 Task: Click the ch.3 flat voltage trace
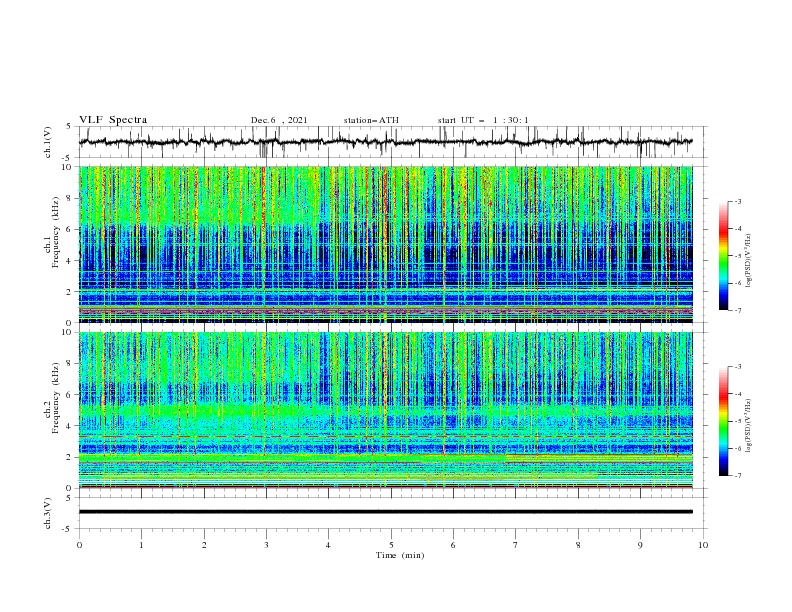coord(385,512)
